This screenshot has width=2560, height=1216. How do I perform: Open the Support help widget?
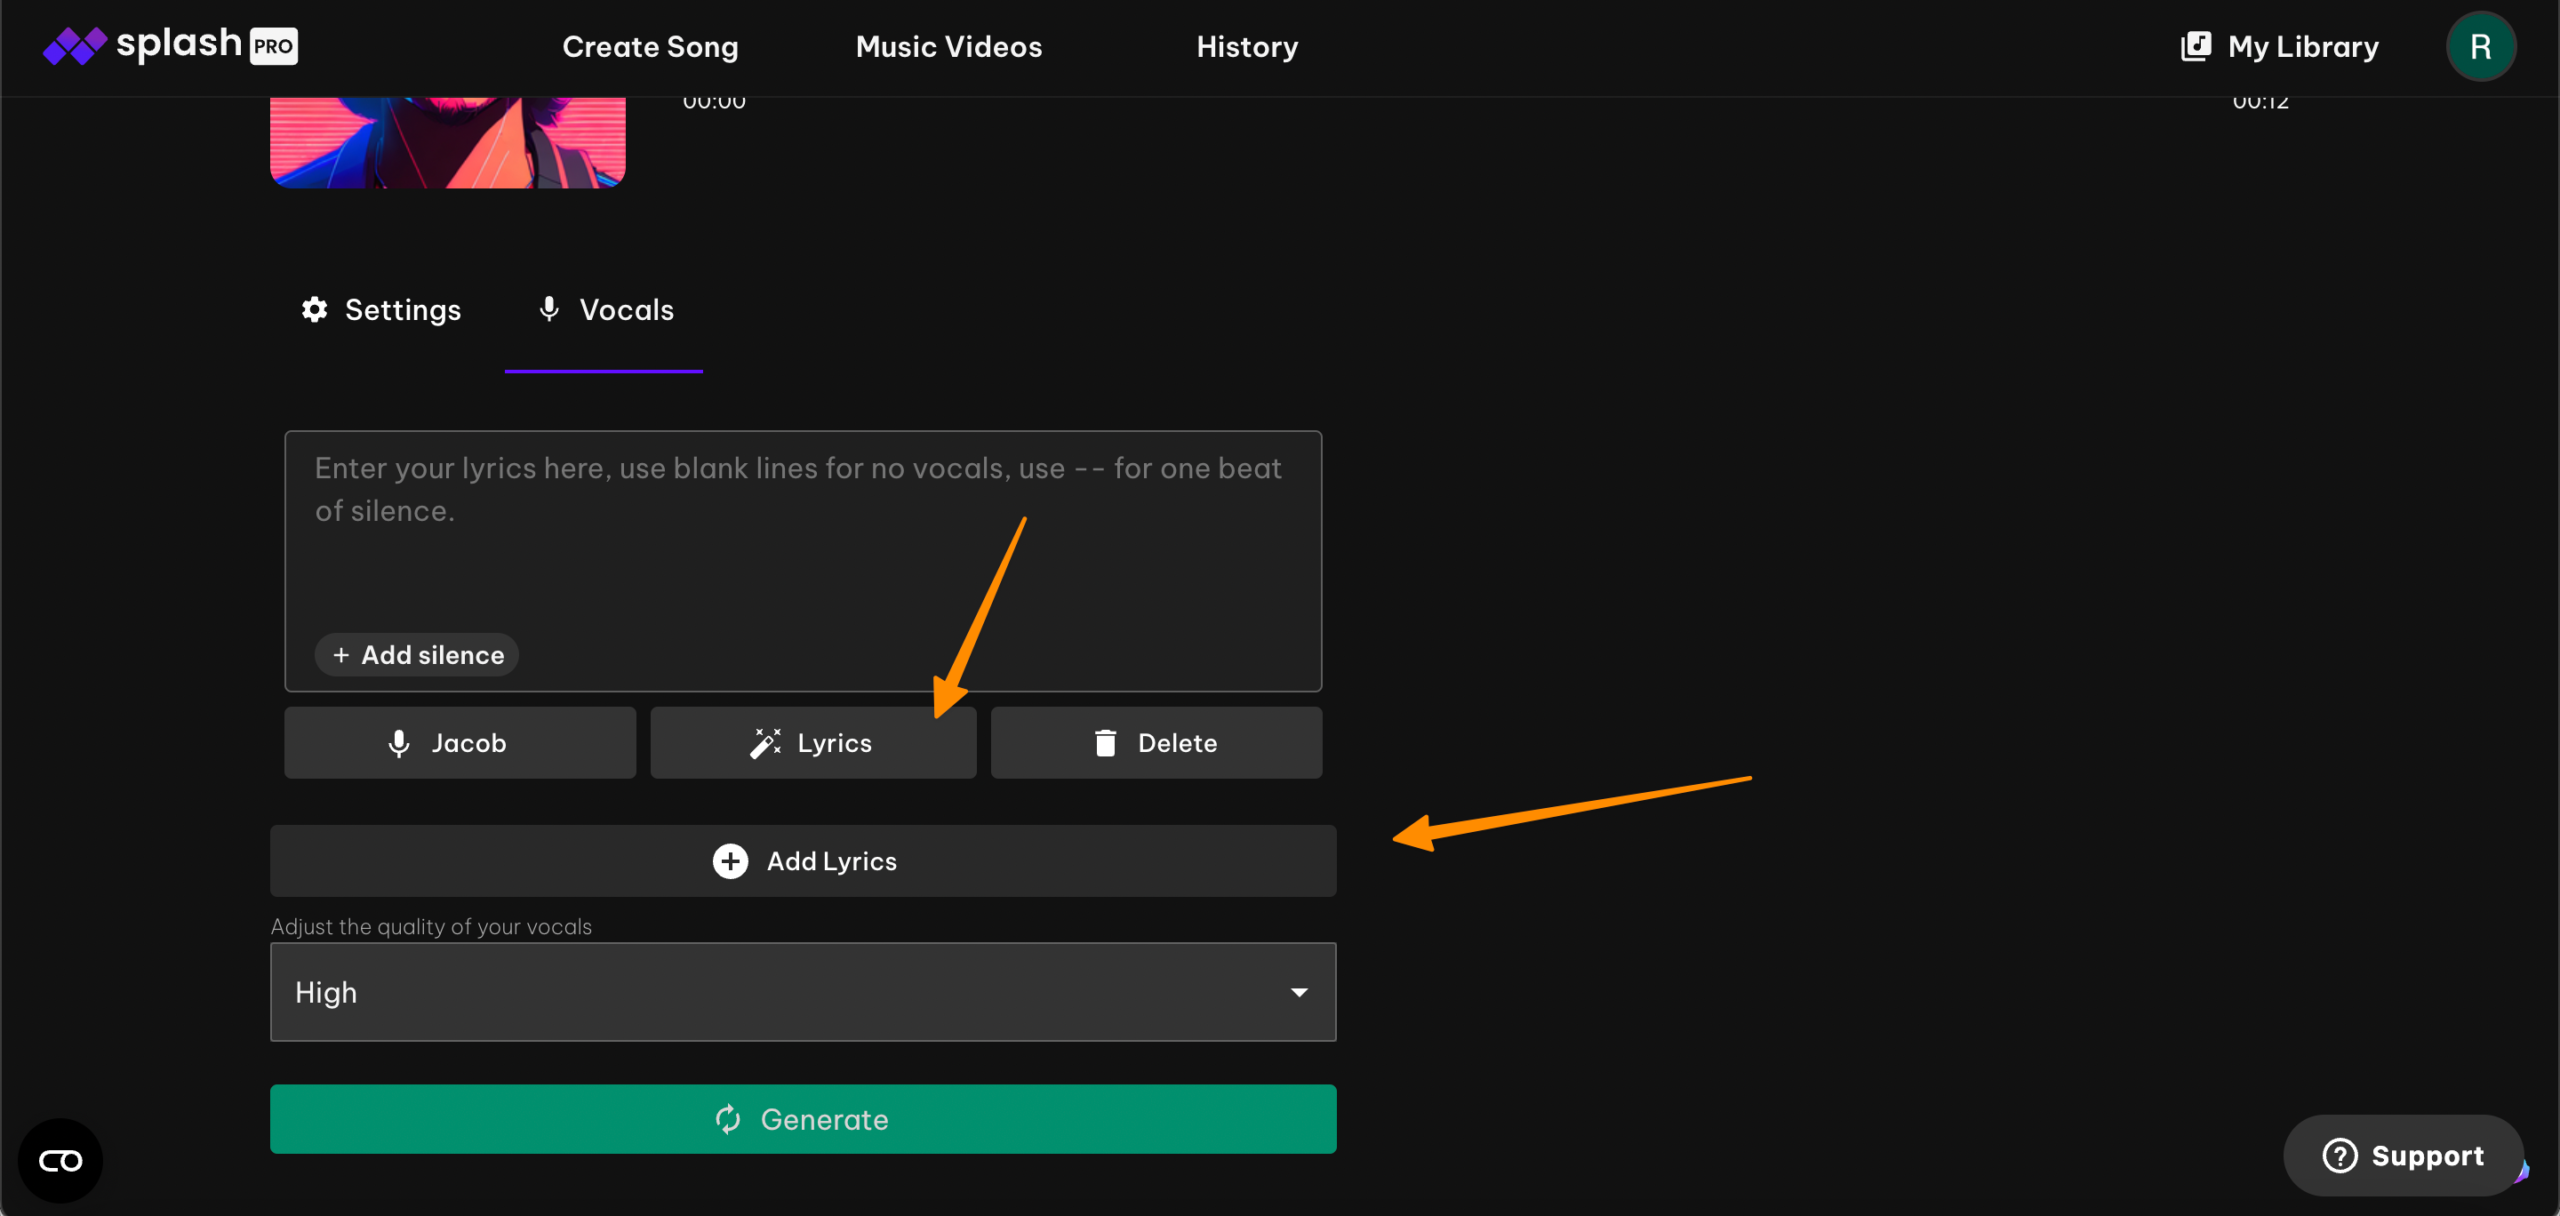coord(2403,1155)
